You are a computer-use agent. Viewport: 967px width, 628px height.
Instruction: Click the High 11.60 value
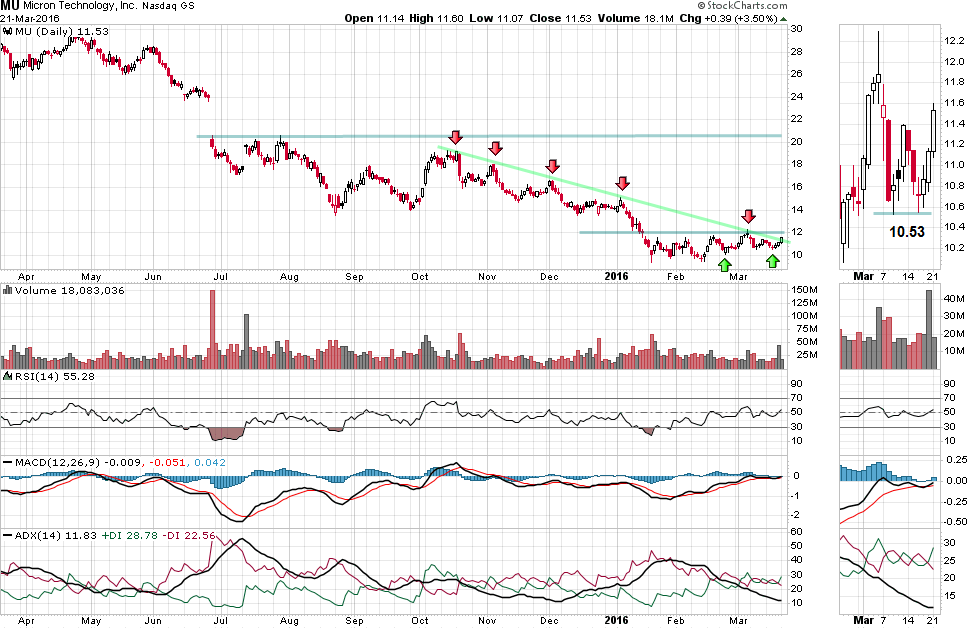point(436,19)
